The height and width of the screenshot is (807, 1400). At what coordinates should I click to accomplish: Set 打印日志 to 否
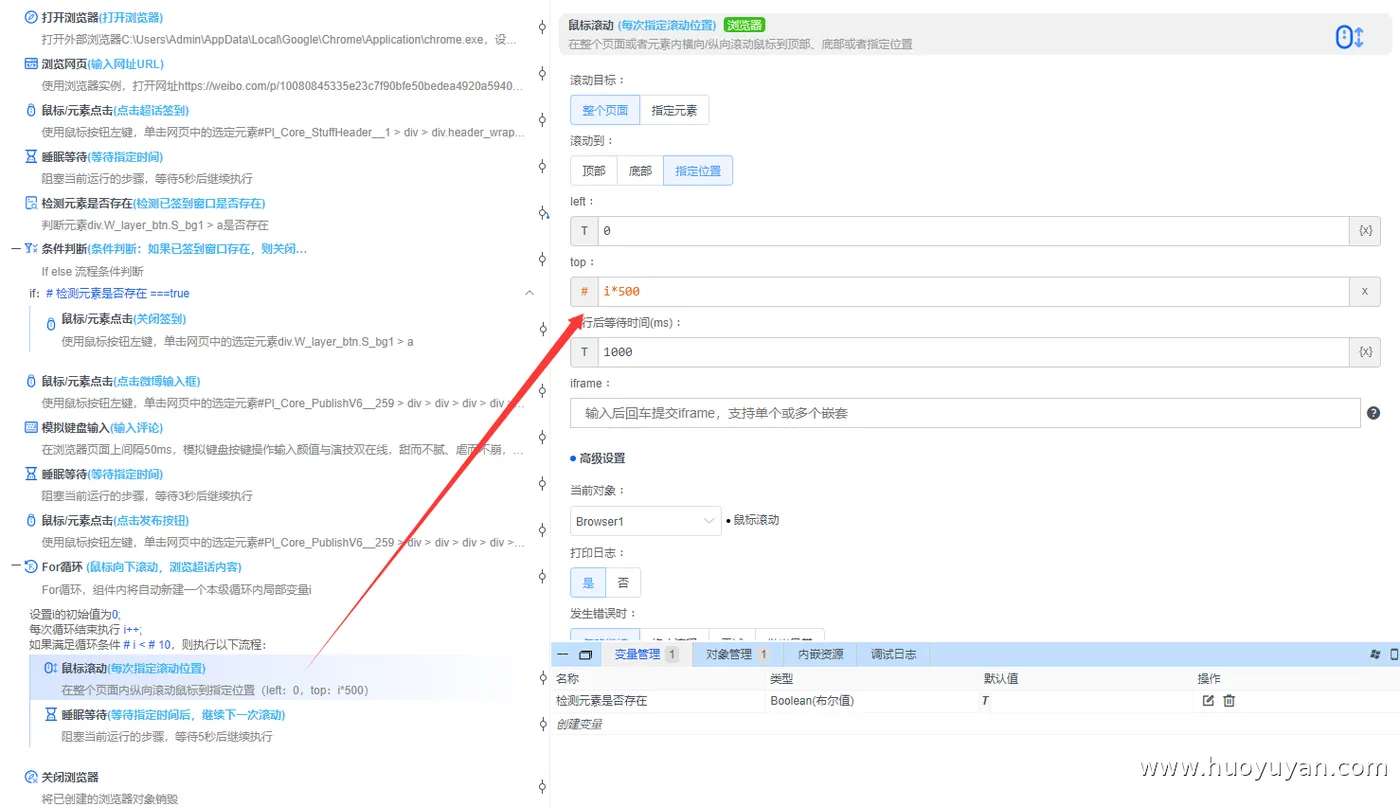623,582
